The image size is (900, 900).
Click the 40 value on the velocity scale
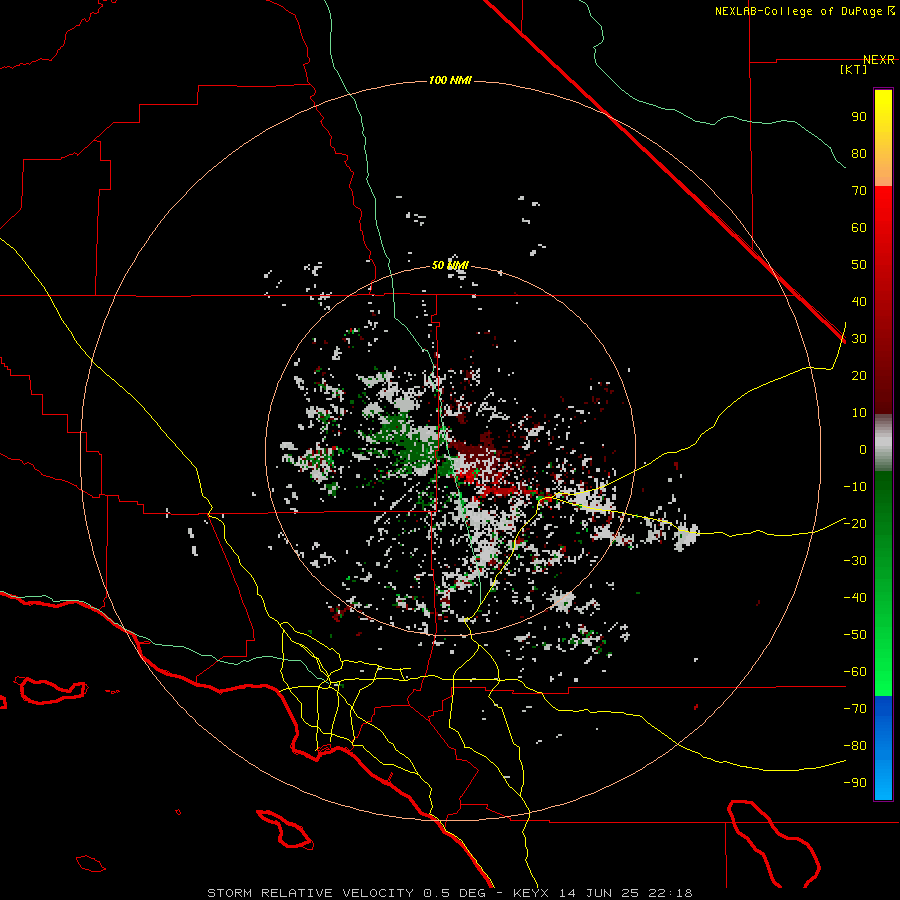pos(859,302)
